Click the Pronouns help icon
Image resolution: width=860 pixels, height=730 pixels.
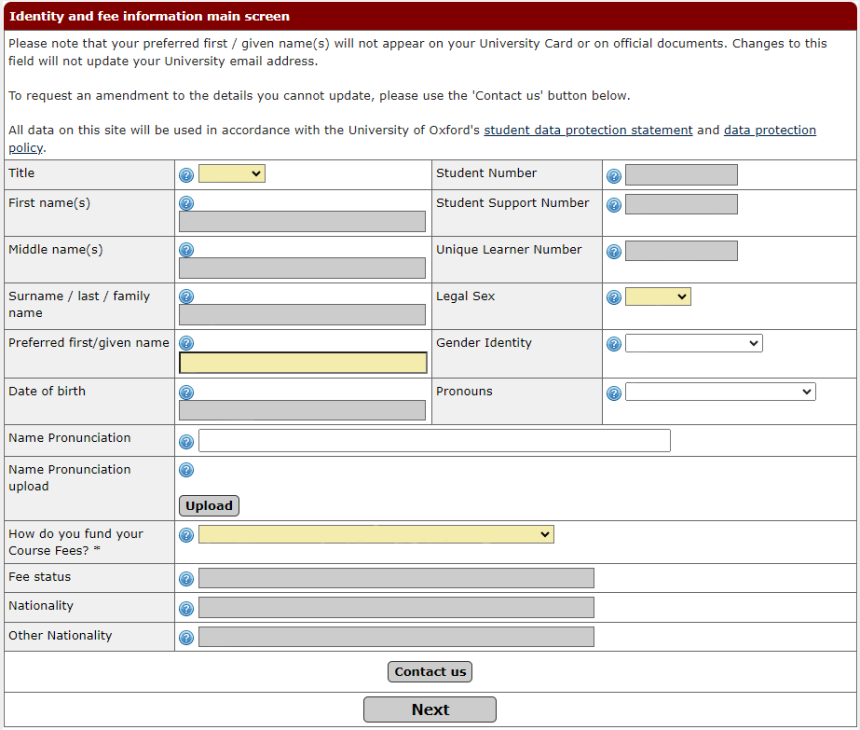tap(614, 393)
